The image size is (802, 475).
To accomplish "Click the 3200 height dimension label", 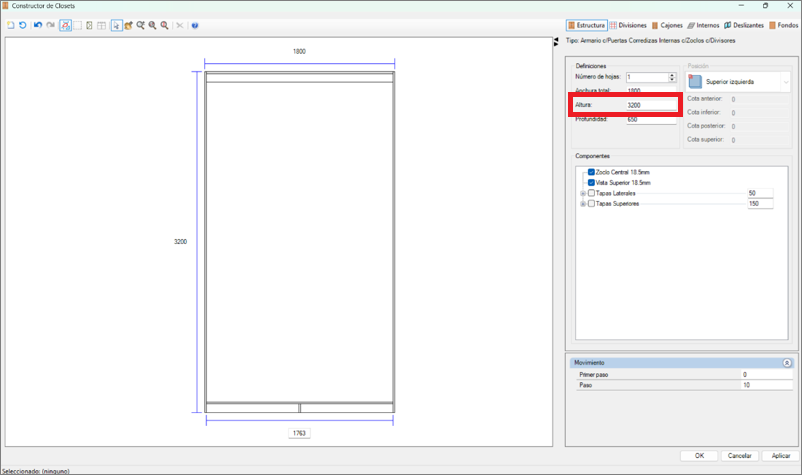I will tap(181, 241).
